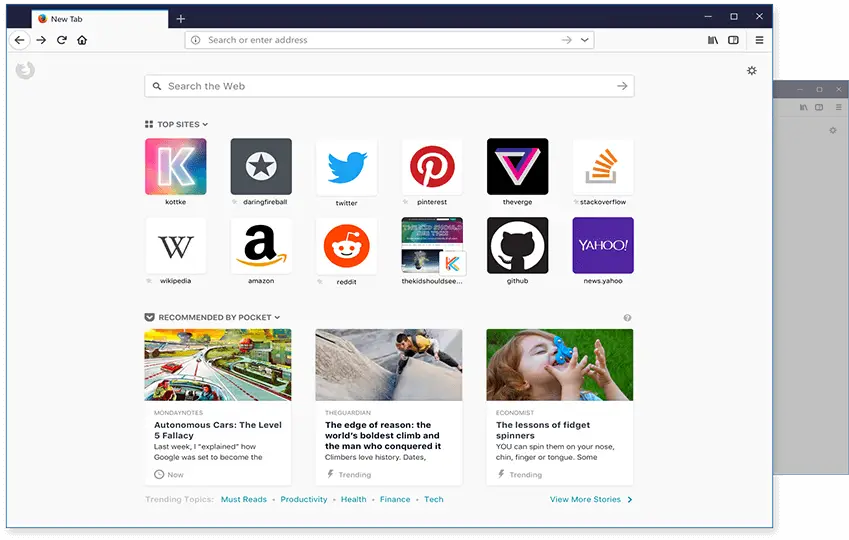Open the Must Reads trending topic
Screen dimensions: 849x540
pyautogui.click(x=244, y=499)
